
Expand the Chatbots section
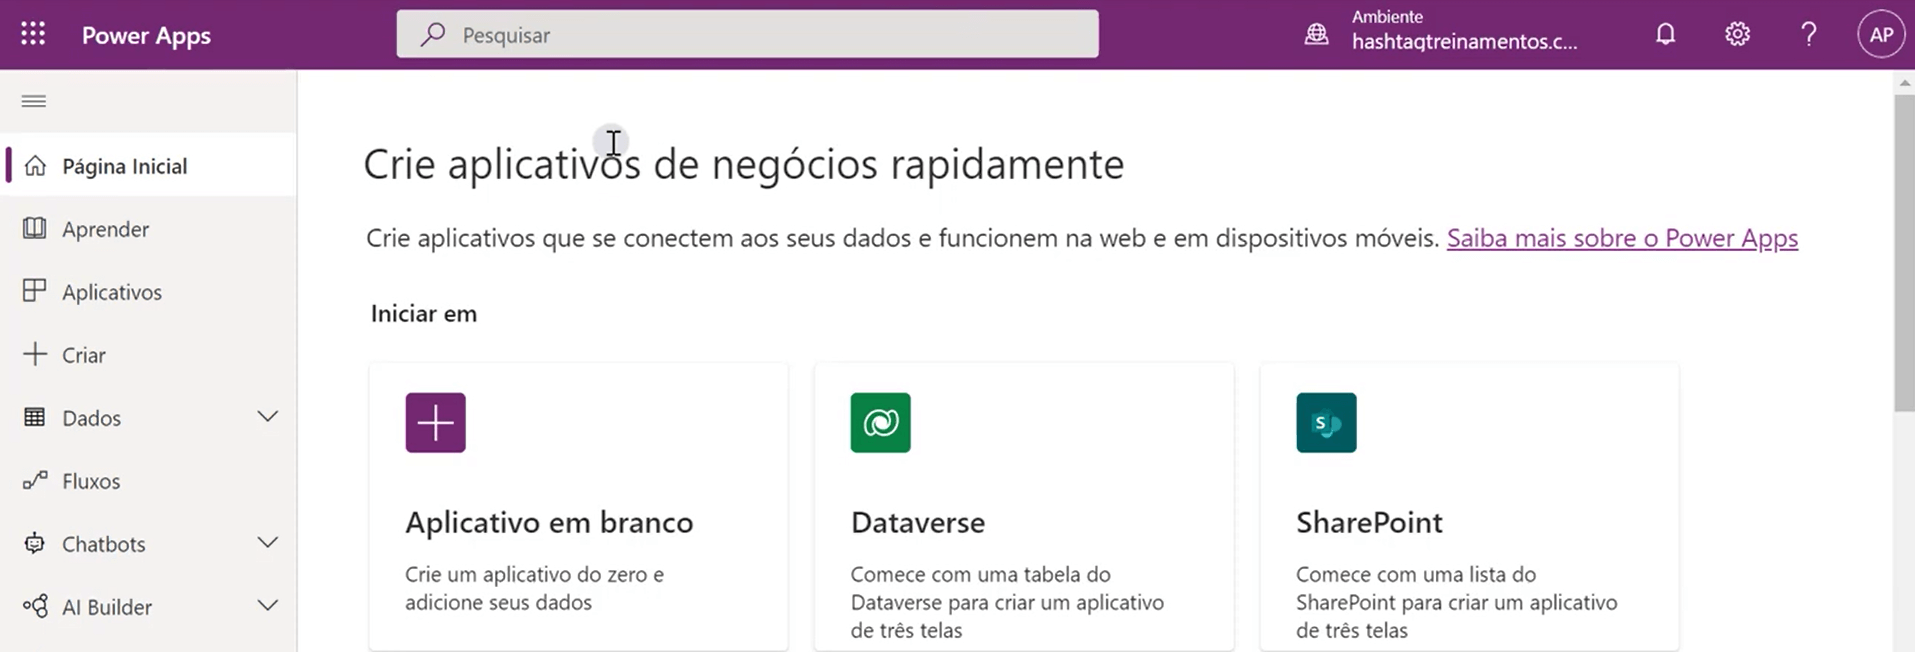[x=267, y=543]
